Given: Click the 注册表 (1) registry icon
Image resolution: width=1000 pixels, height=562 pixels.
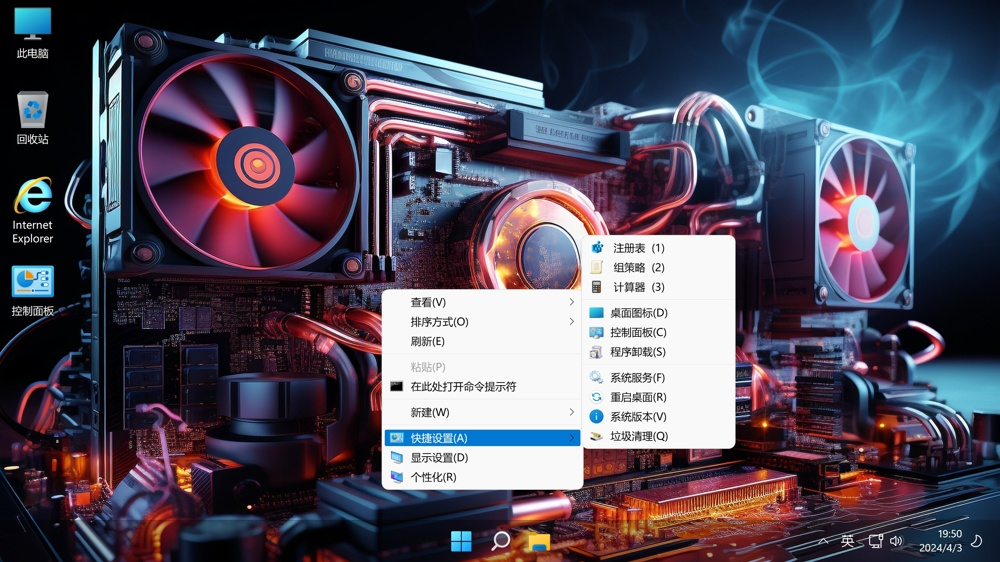Looking at the screenshot, I should click(597, 248).
